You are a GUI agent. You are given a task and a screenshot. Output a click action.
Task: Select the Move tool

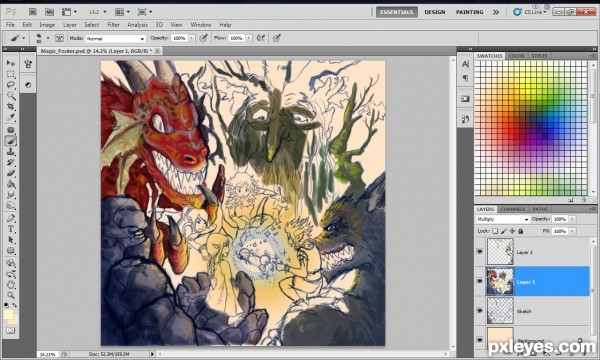tap(11, 63)
